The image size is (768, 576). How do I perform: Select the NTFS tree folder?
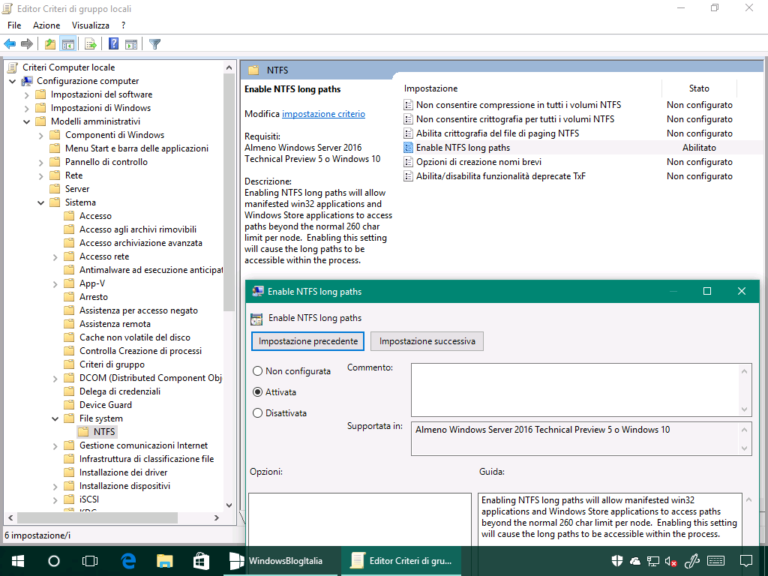97,432
